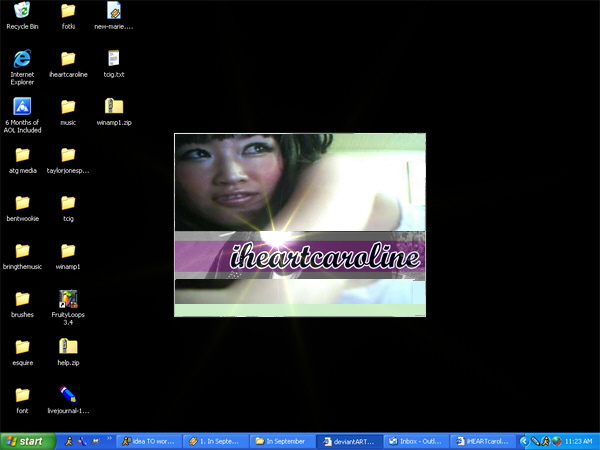
Task: Open the iheartcaroline folder
Action: tap(68, 60)
